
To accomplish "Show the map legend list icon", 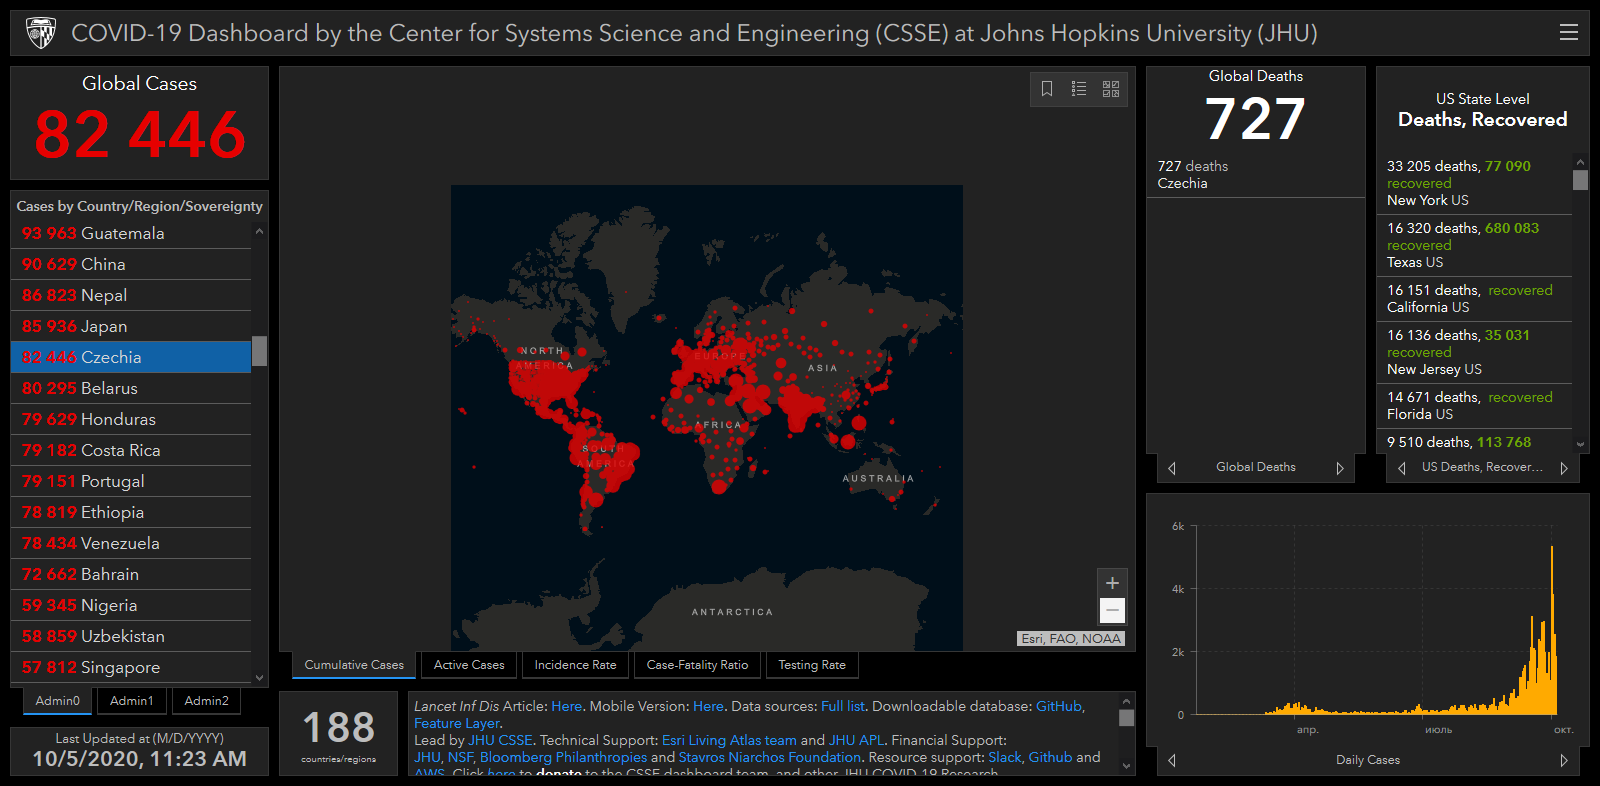I will (1079, 89).
